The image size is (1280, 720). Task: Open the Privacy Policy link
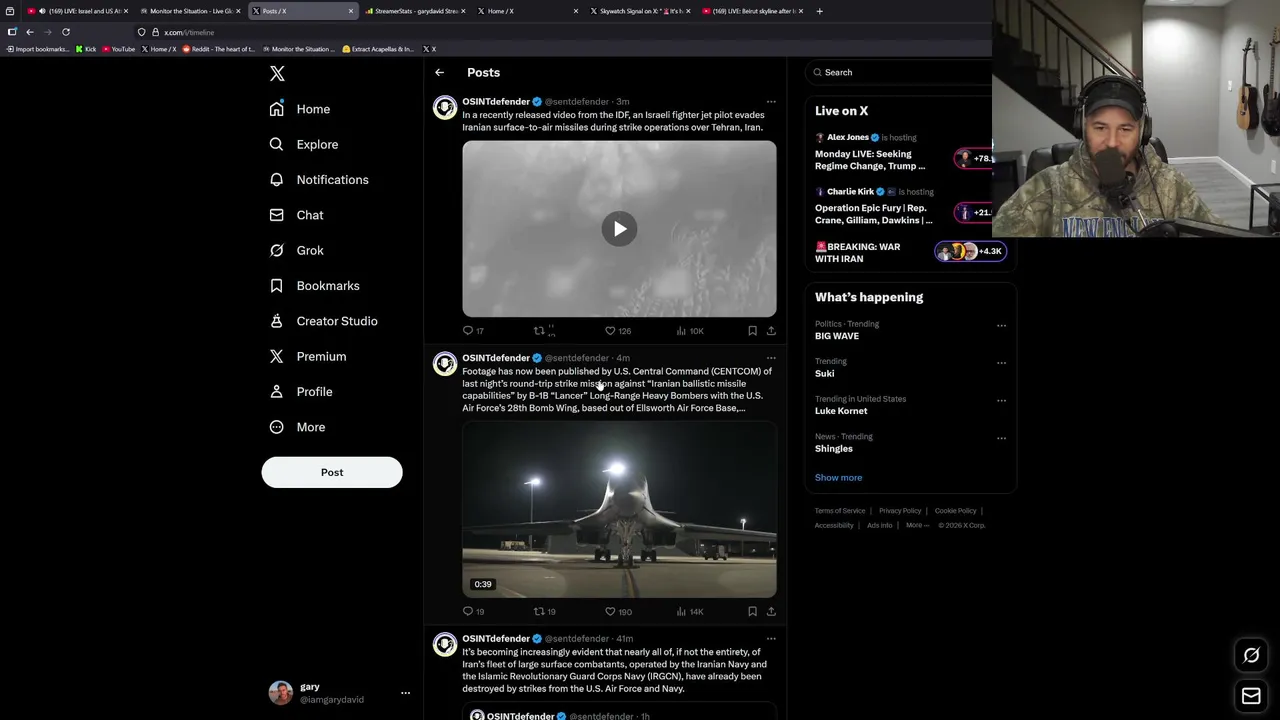pyautogui.click(x=900, y=511)
